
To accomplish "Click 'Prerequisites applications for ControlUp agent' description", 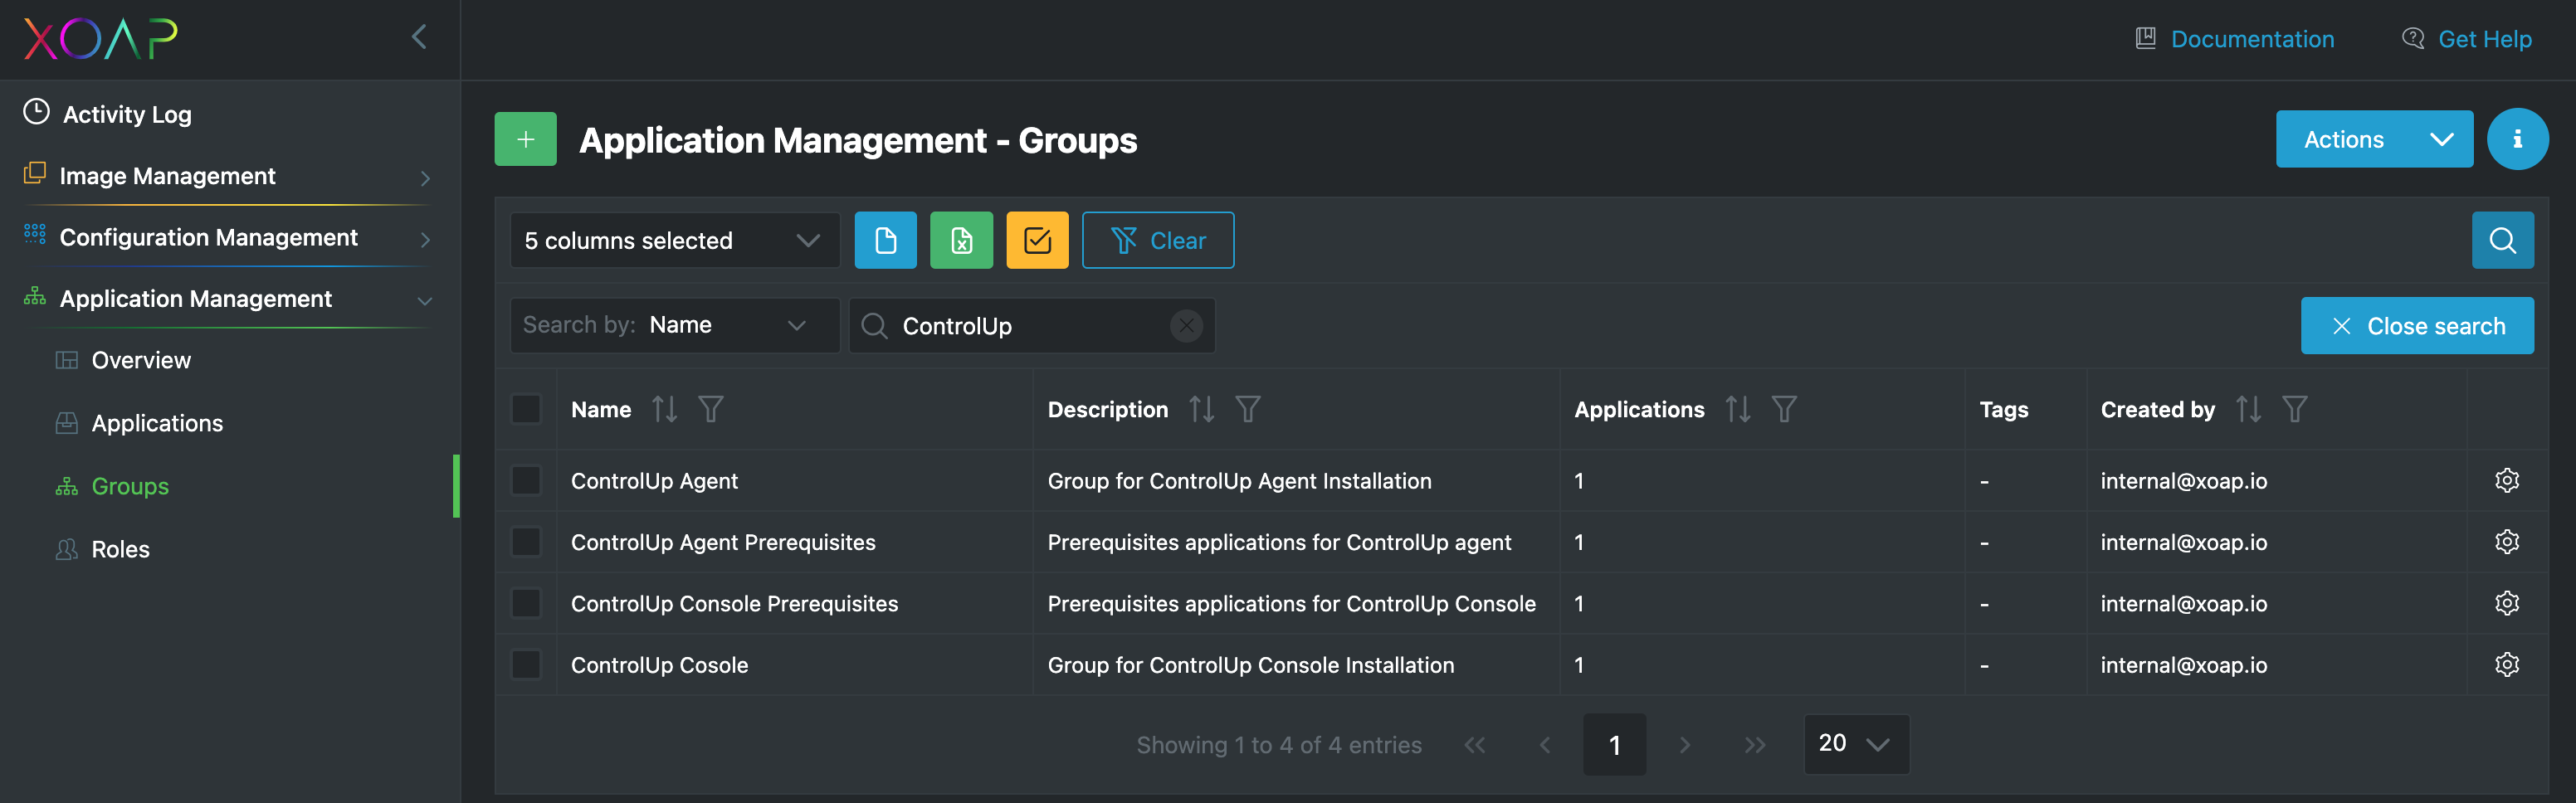I will pyautogui.click(x=1279, y=542).
